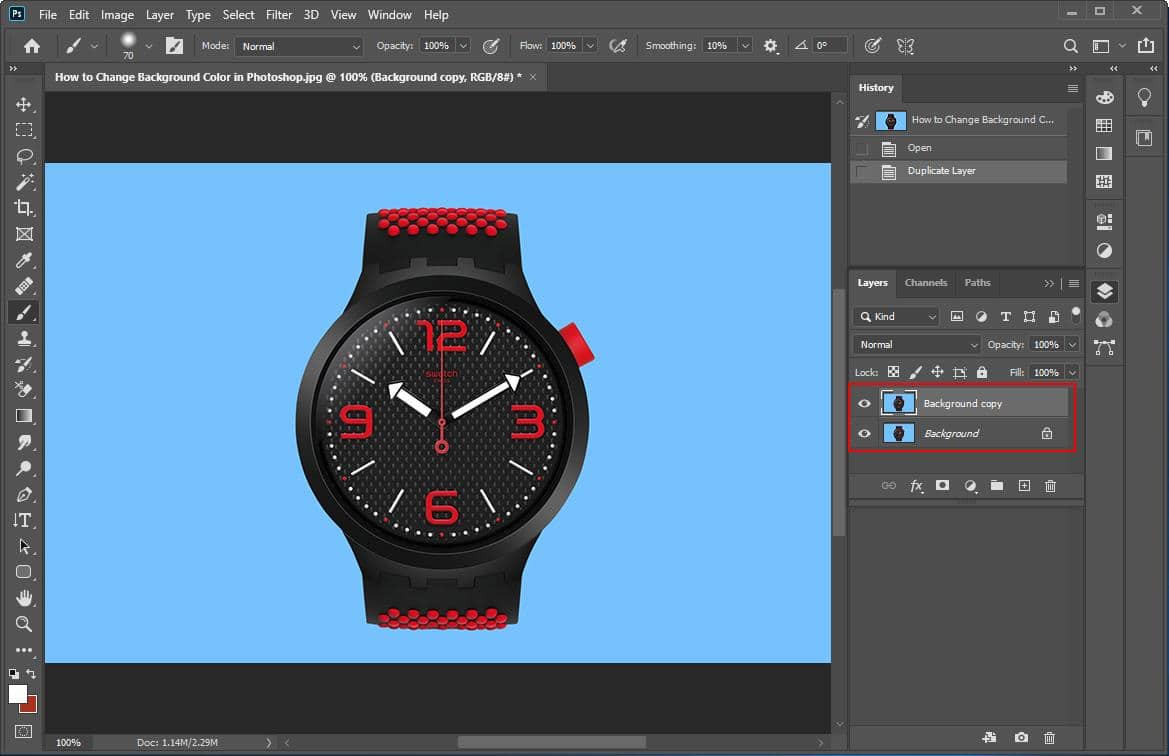Viewport: 1169px width, 756px height.
Task: Add a layer mask from the Layers panel
Action: tap(942, 486)
